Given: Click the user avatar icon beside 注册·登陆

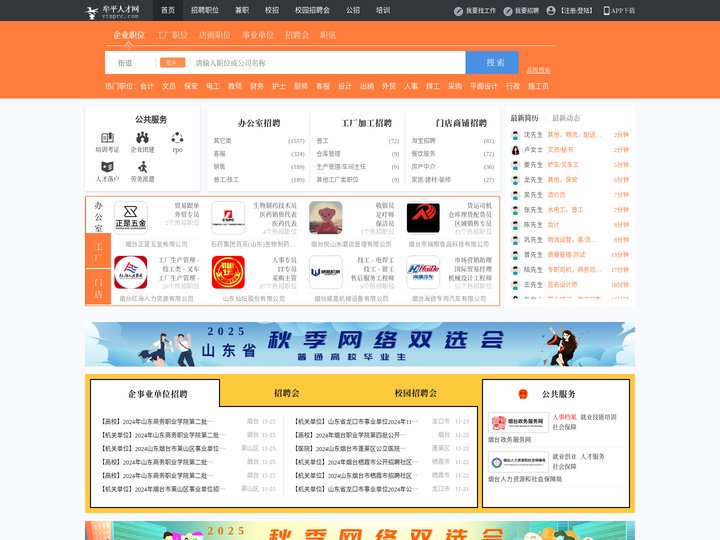Looking at the screenshot, I should click(551, 11).
